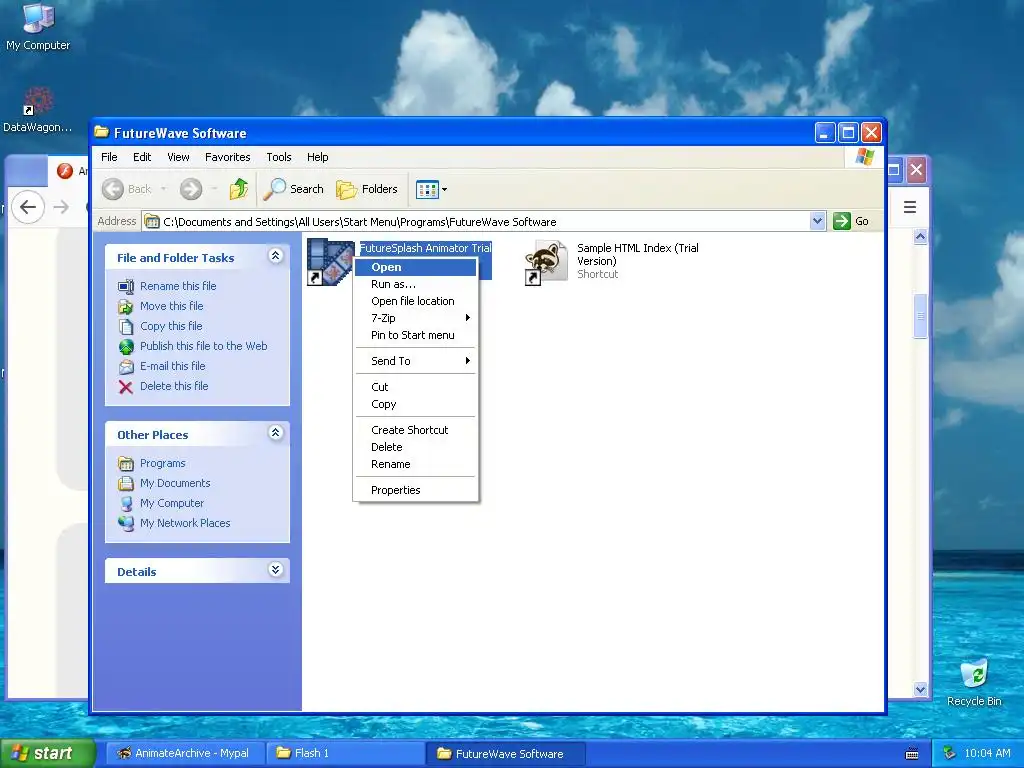Viewport: 1024px width, 768px height.
Task: Click the Sample HTML Index (Trial Version) label
Action: click(x=637, y=255)
